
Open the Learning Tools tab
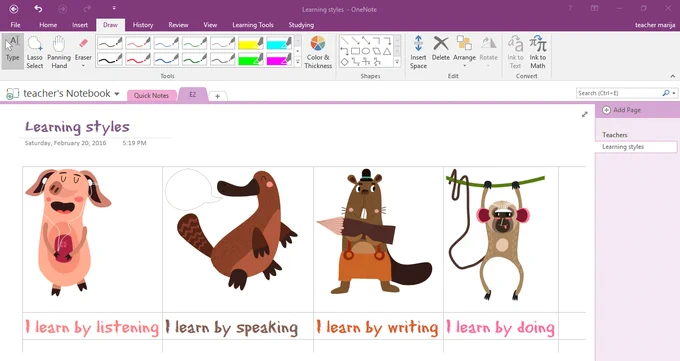[253, 25]
